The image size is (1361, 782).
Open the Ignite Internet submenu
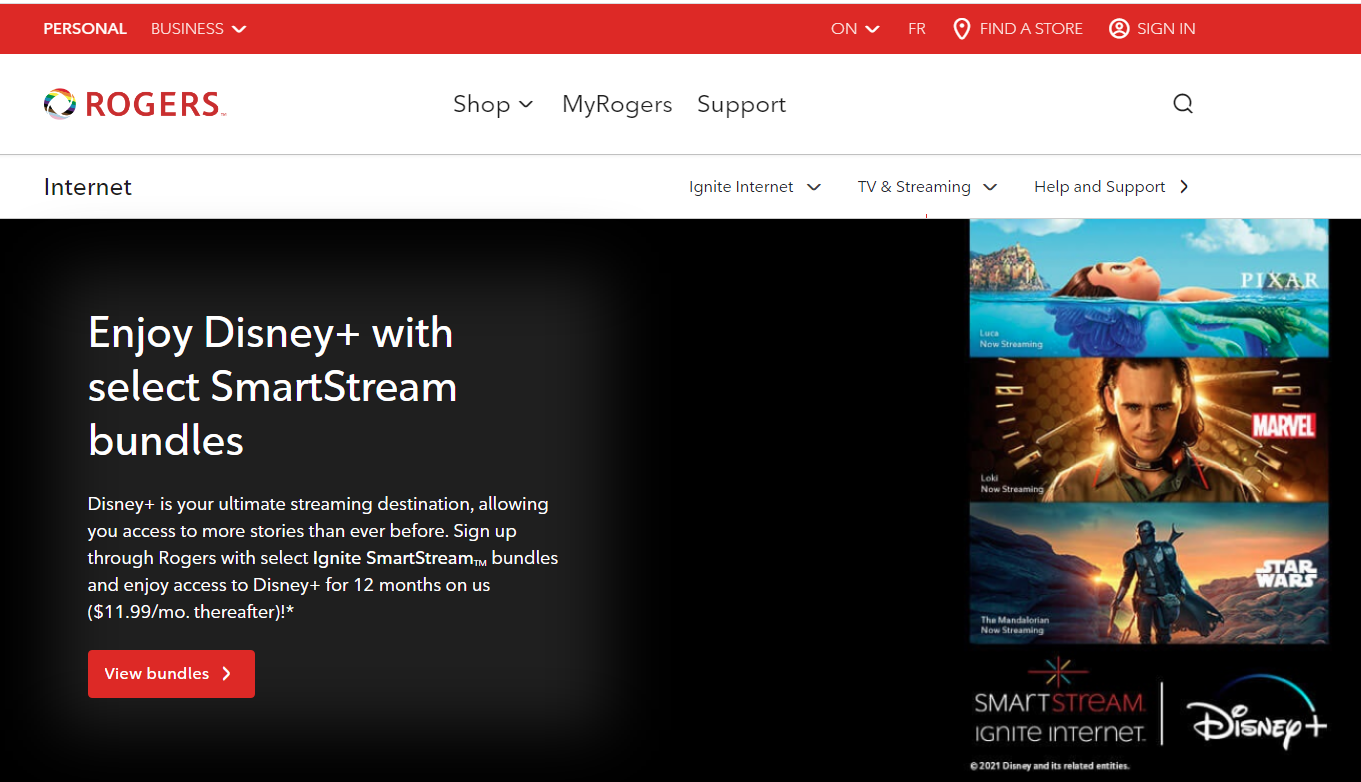pos(755,187)
